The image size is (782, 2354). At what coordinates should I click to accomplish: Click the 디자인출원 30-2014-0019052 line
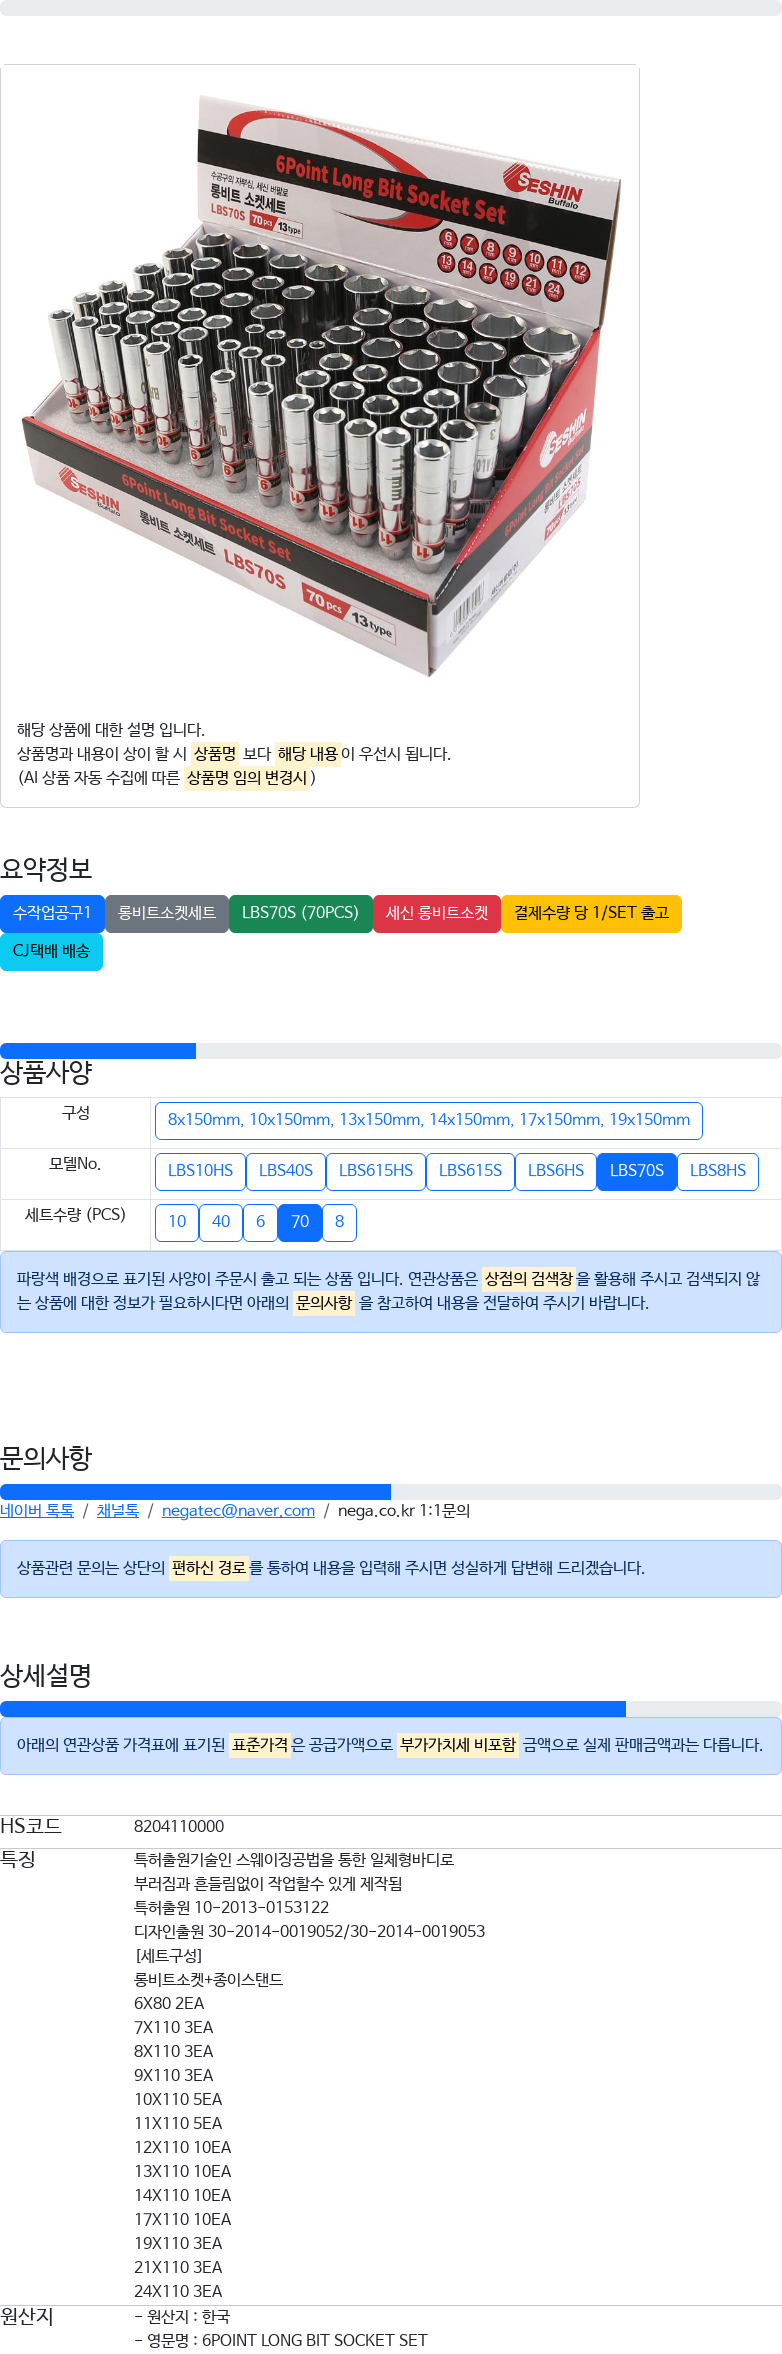point(309,1932)
